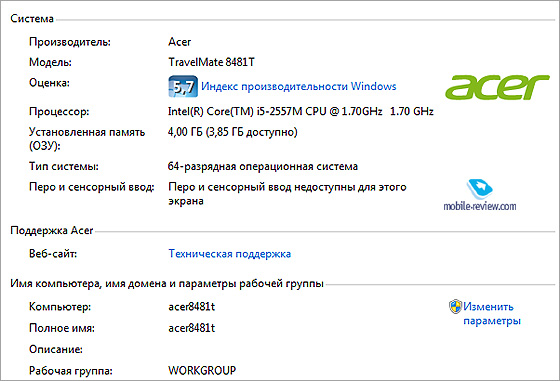This screenshot has height=381, width=560.
Task: Select processor text Intel(R) Core(TM) i5-2557M
Action: (x=235, y=111)
